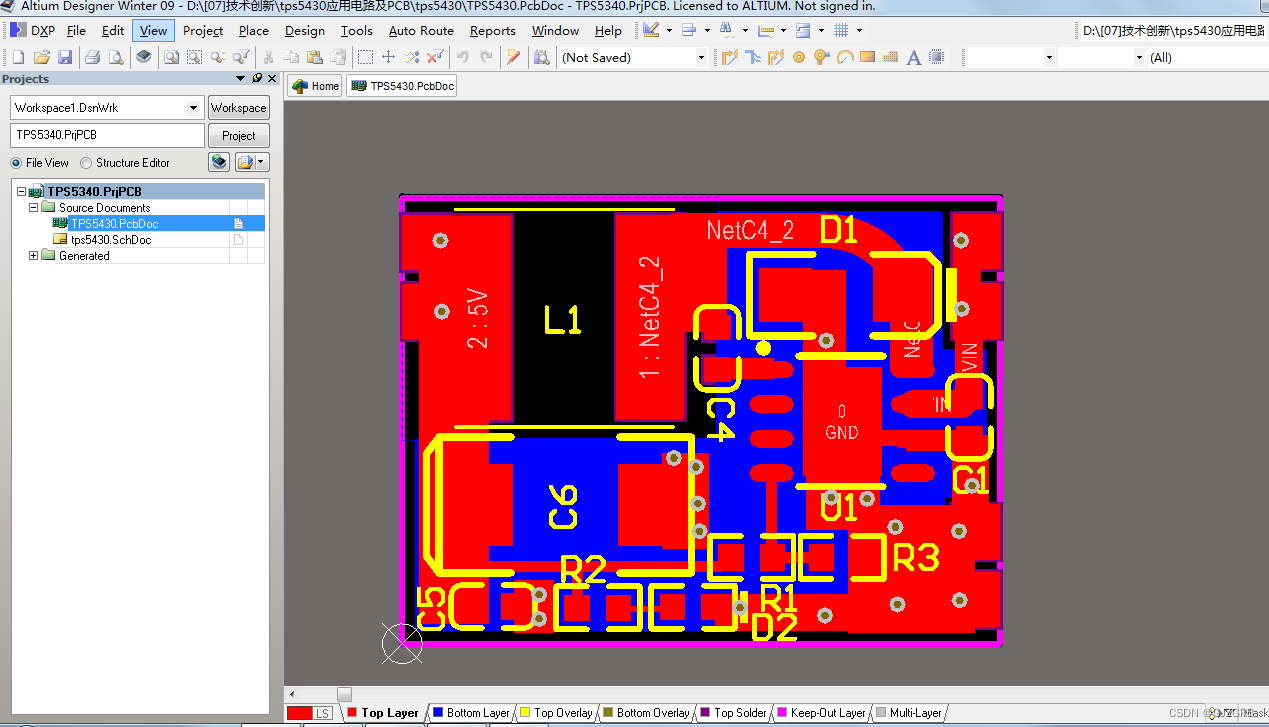Open the Workspace1.DsnWrk dropdown
This screenshot has width=1269, height=727.
(x=193, y=107)
